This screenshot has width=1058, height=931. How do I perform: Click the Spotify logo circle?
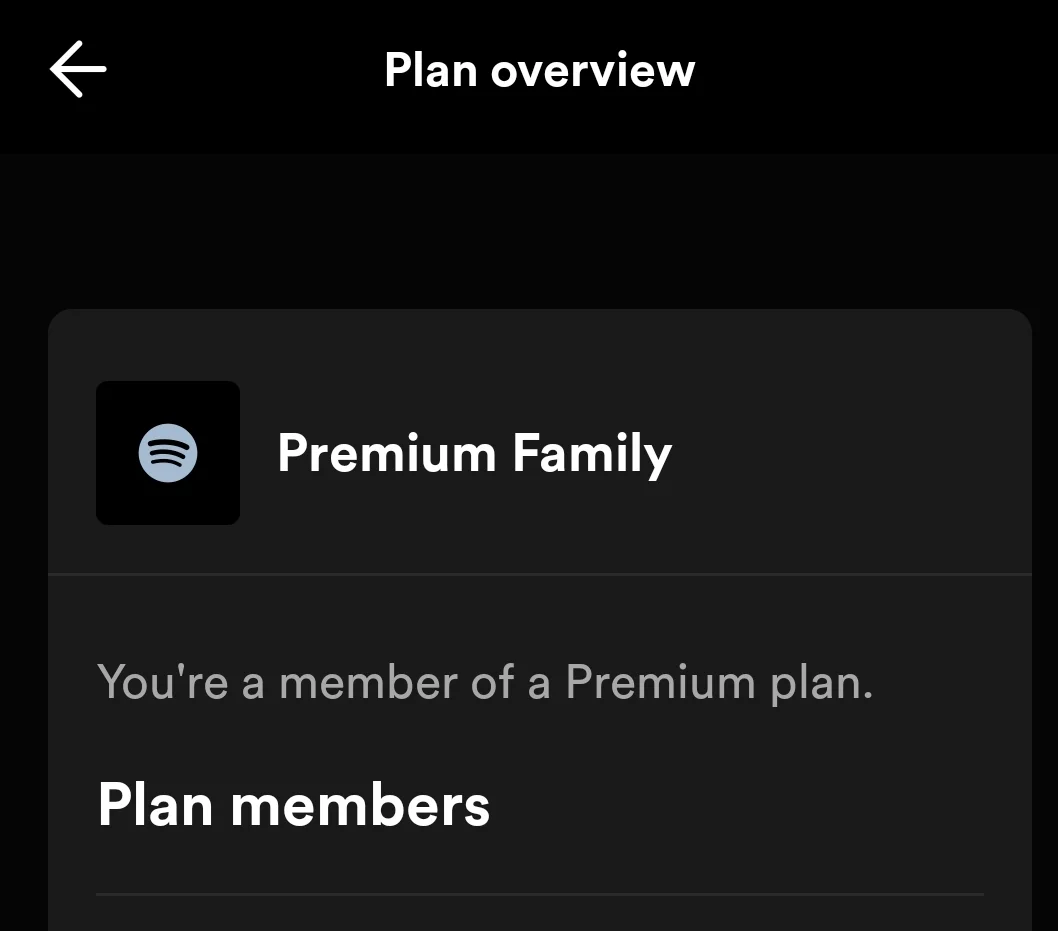click(168, 453)
